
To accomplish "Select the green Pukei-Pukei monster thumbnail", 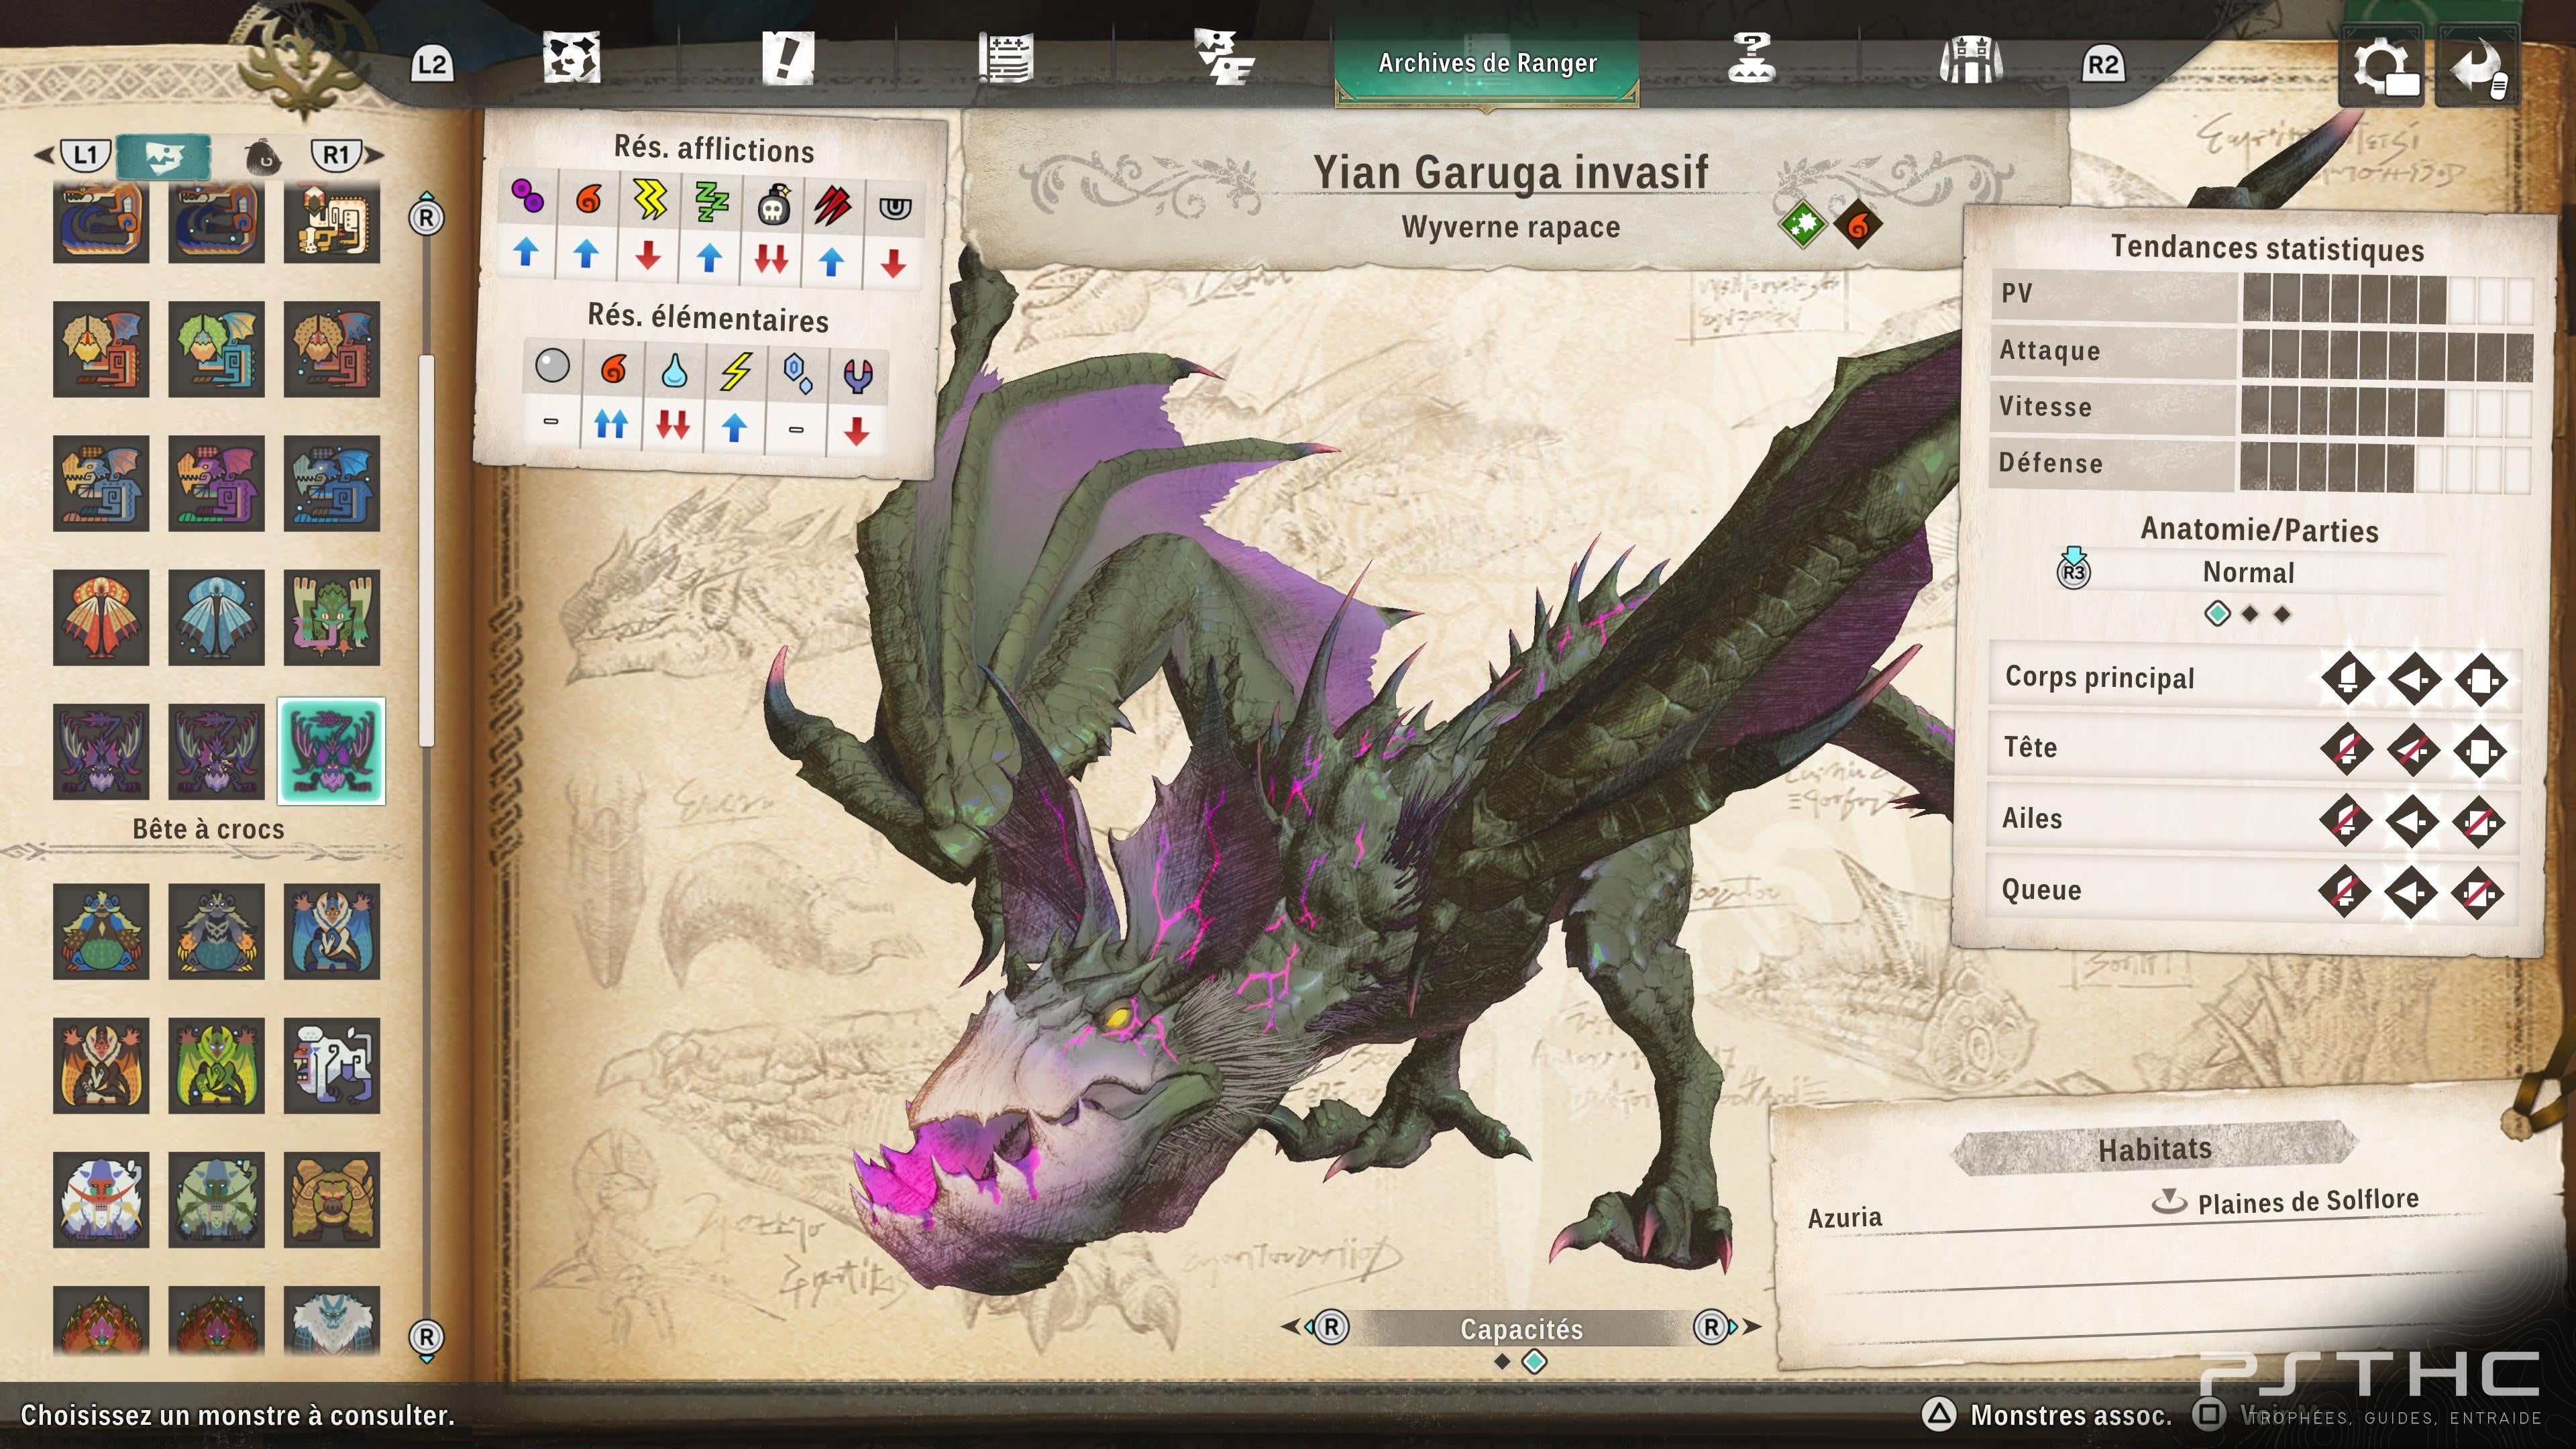I will click(331, 617).
